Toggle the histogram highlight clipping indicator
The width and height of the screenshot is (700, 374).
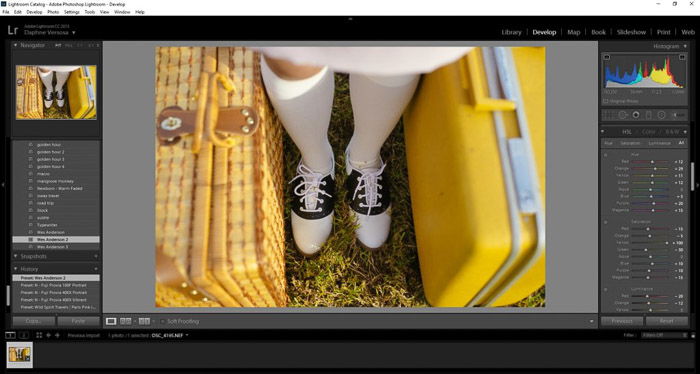(x=682, y=57)
